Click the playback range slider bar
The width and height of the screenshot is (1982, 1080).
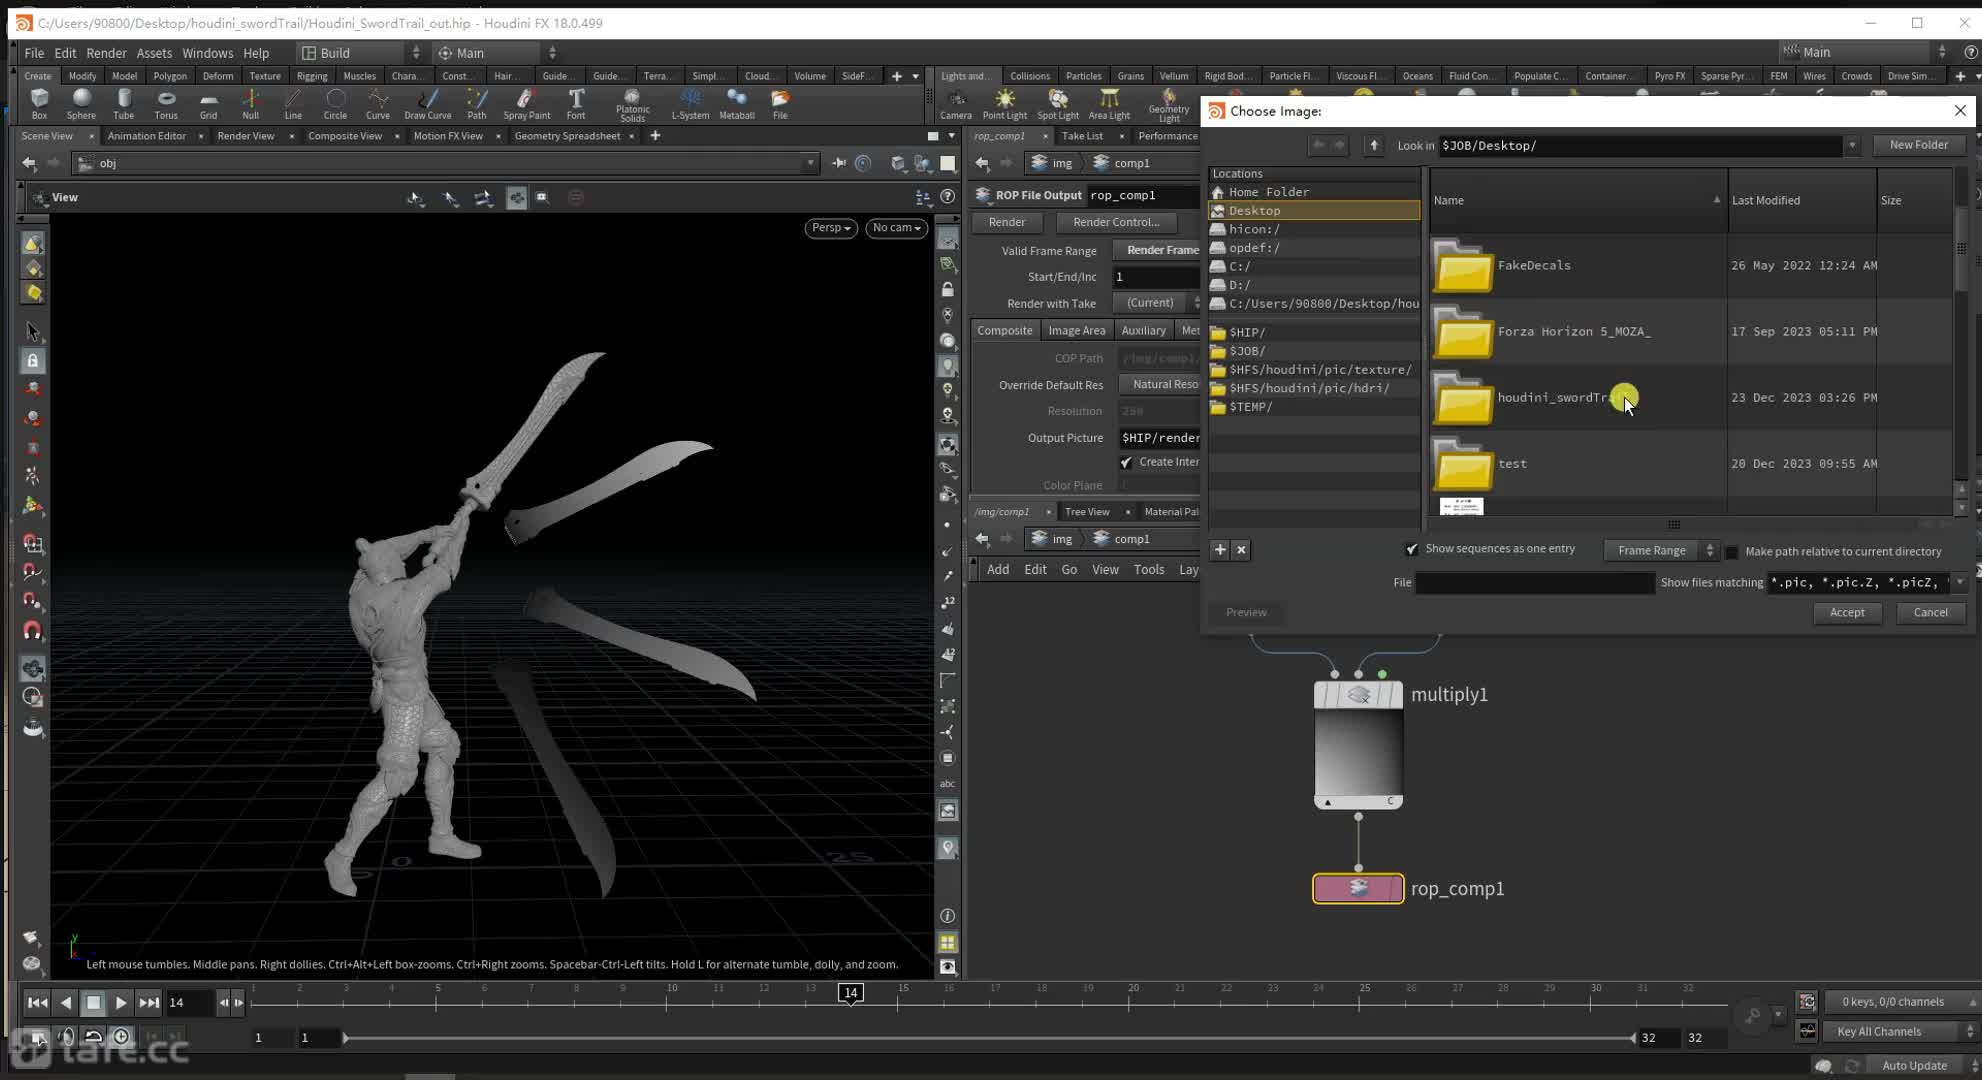click(988, 1038)
